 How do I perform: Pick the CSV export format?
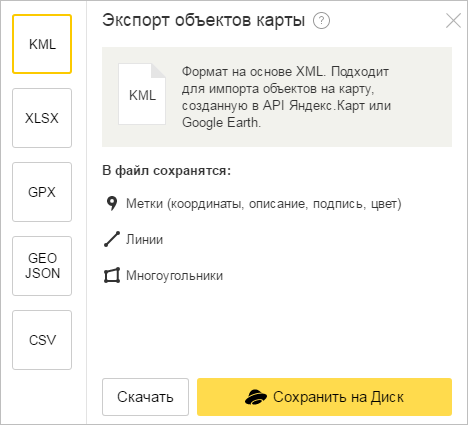click(x=42, y=340)
